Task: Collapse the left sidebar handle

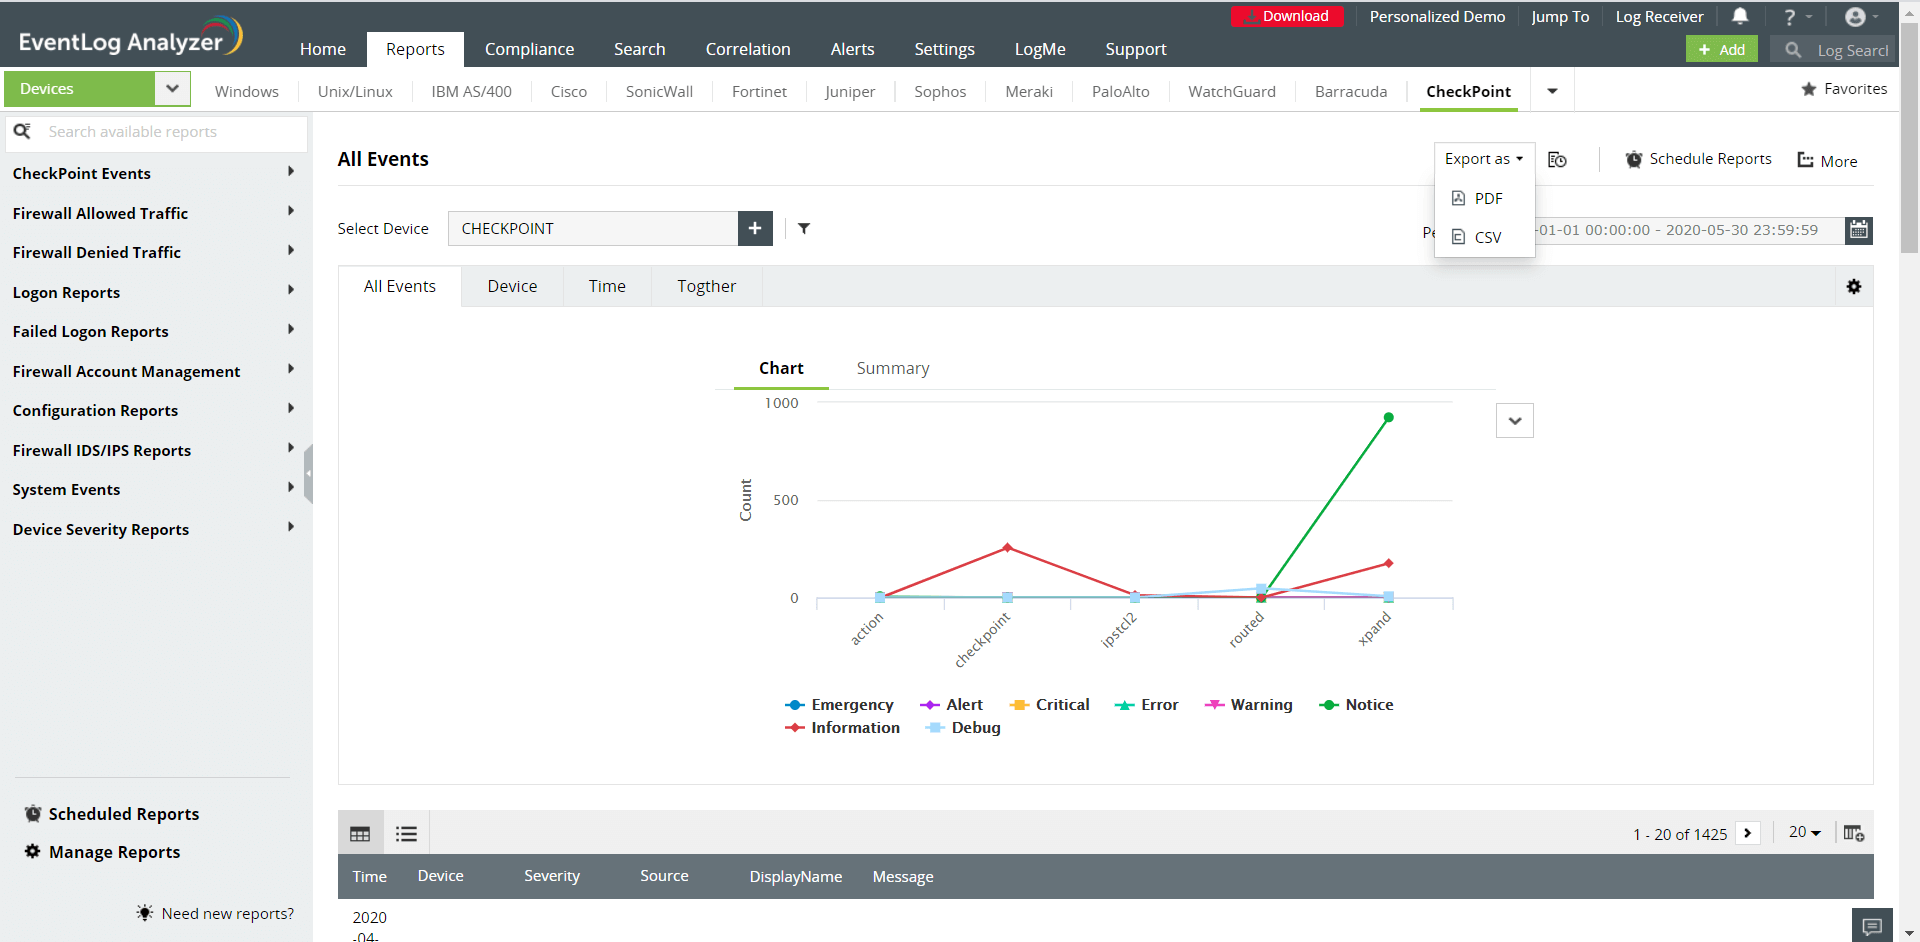Action: pyautogui.click(x=309, y=473)
